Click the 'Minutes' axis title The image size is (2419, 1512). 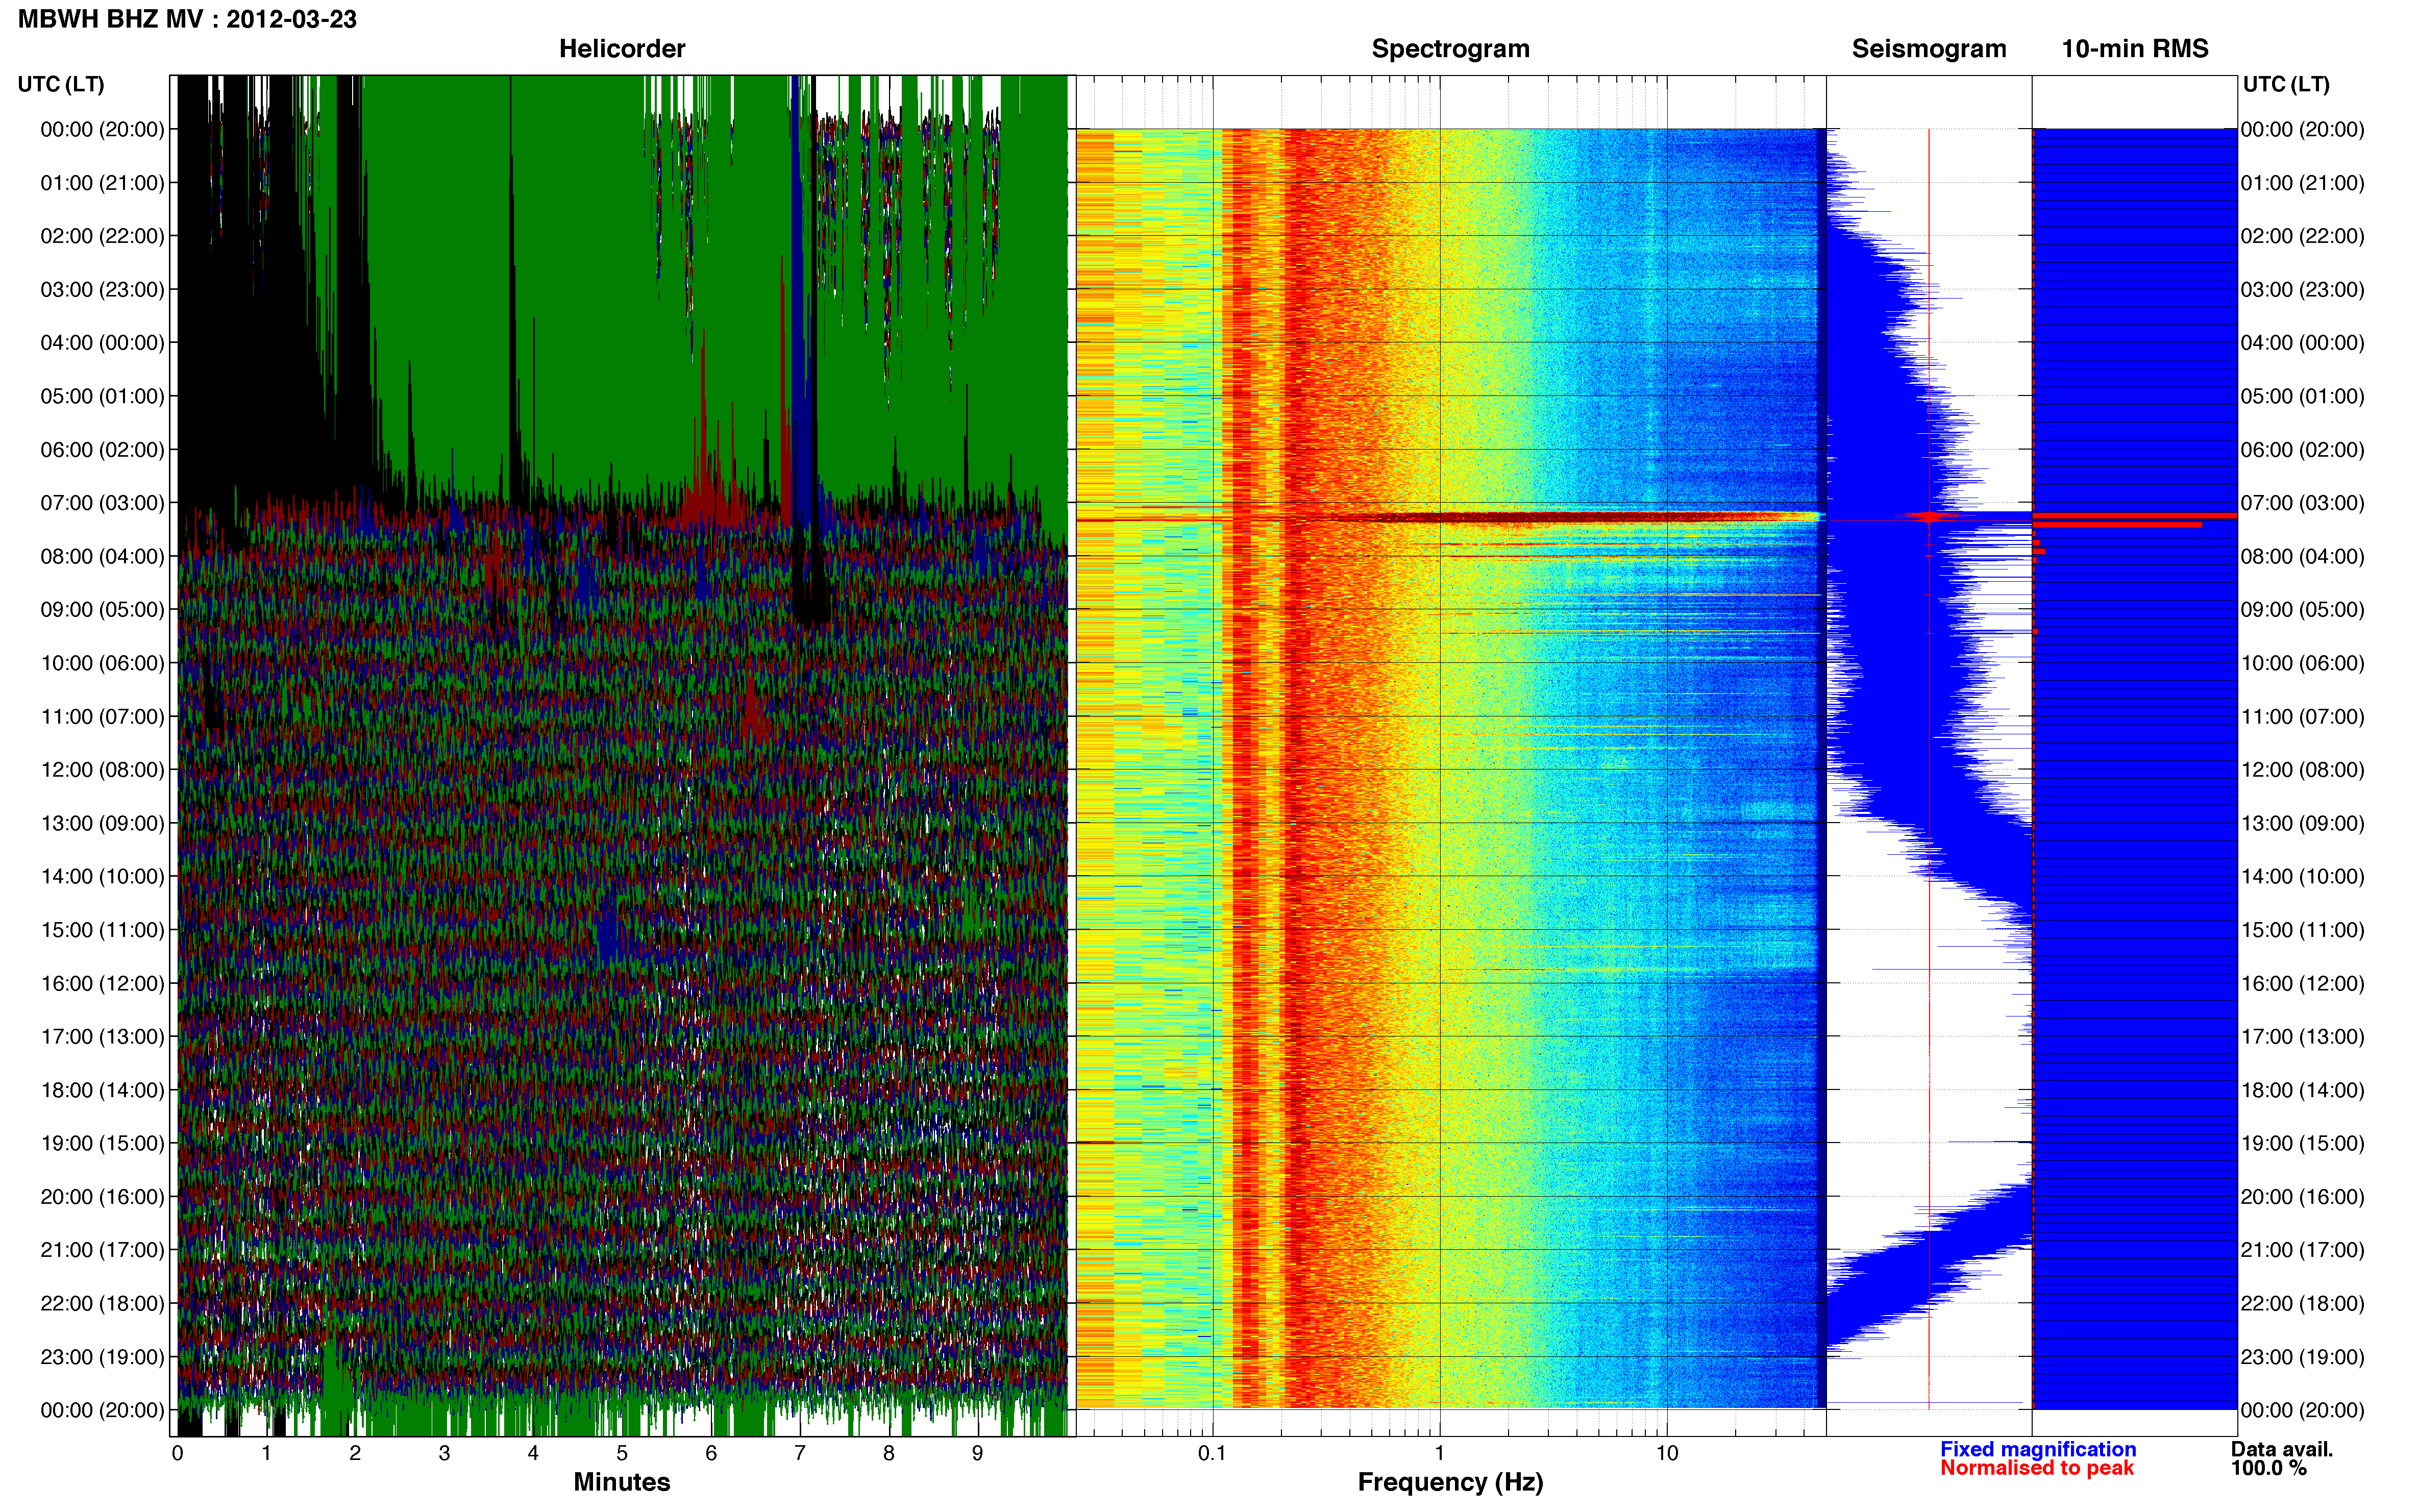click(x=622, y=1482)
